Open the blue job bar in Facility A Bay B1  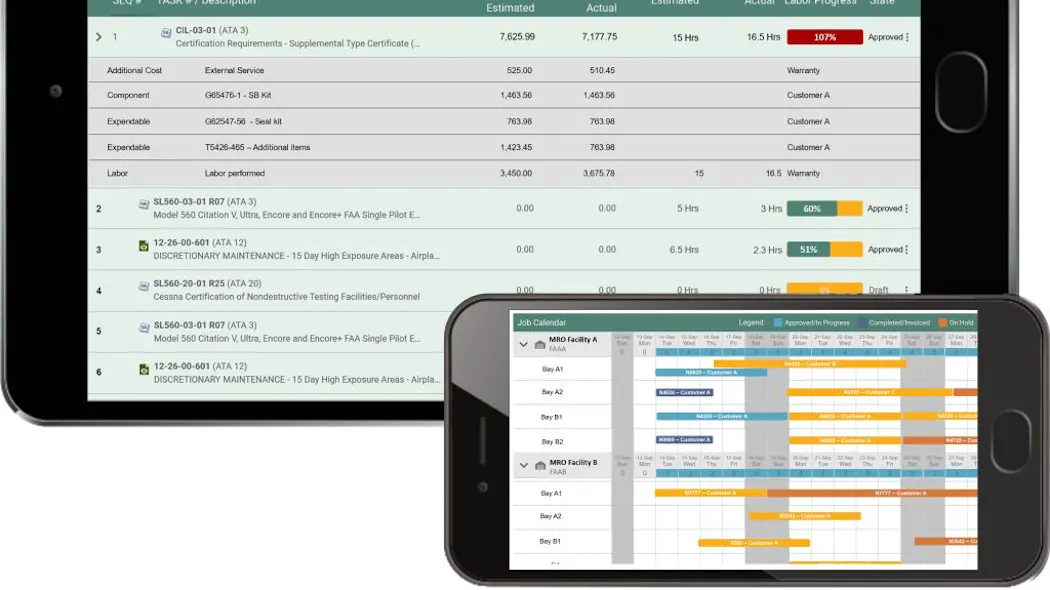click(x=722, y=417)
